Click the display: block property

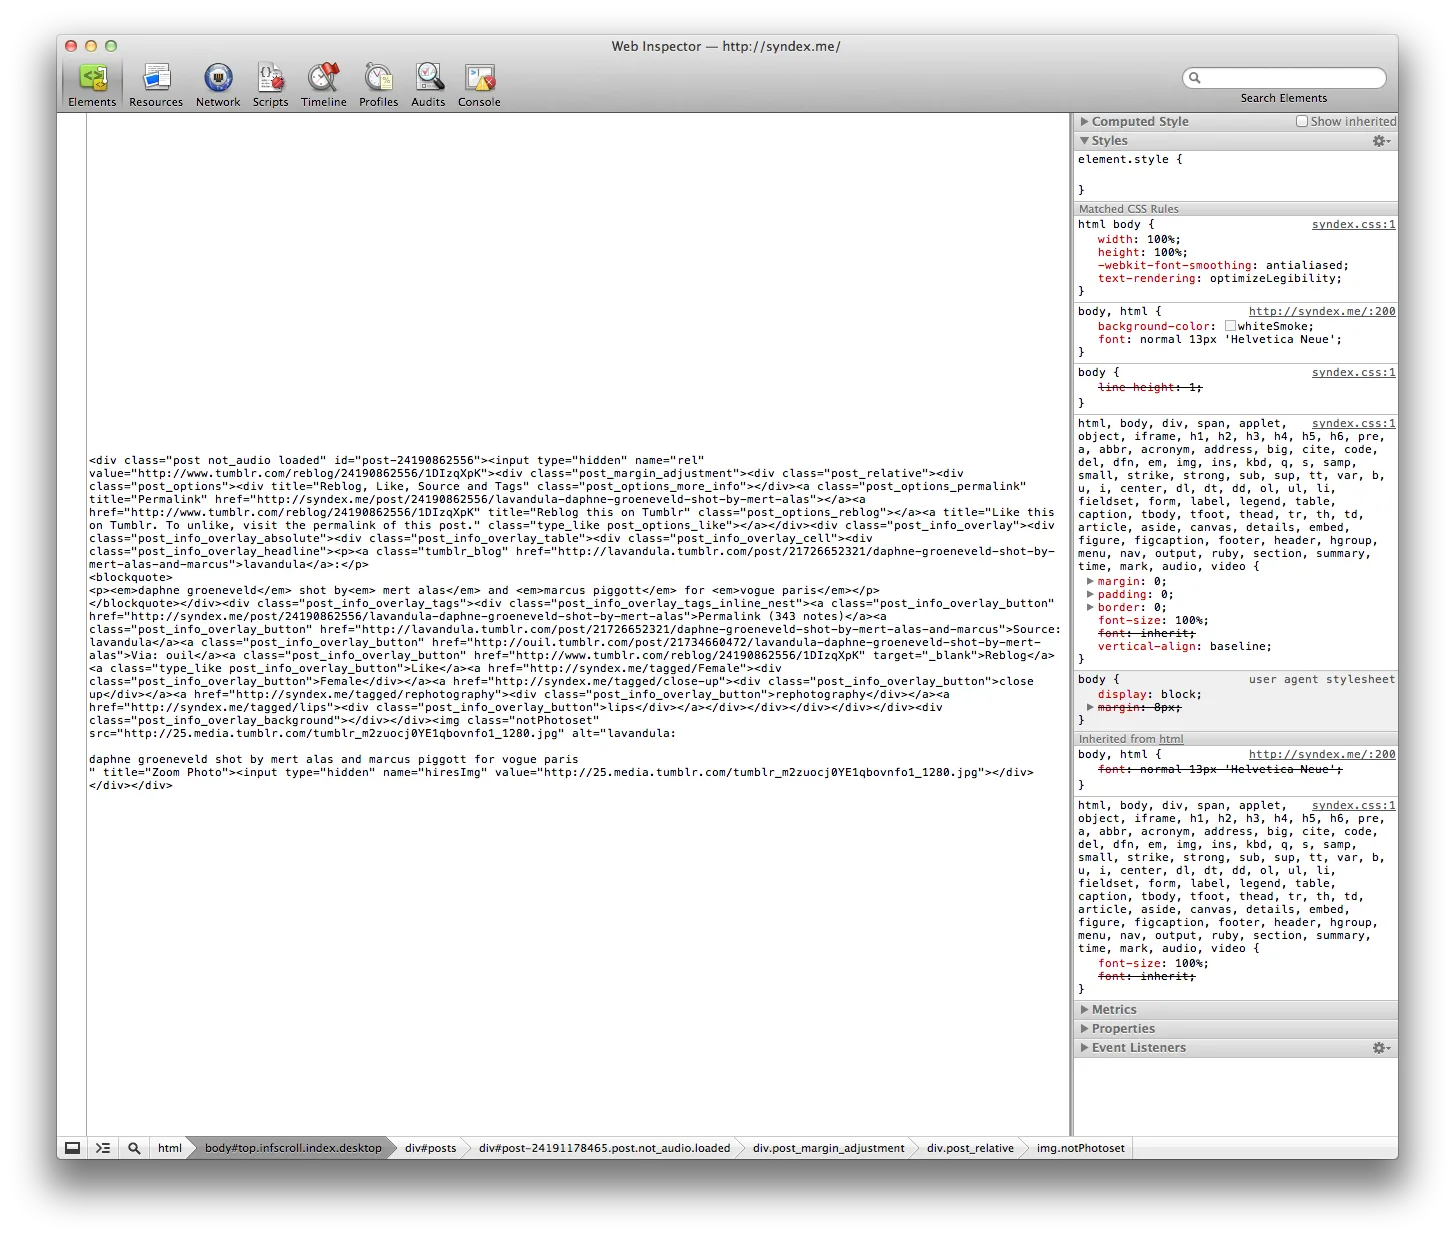pyautogui.click(x=1150, y=694)
